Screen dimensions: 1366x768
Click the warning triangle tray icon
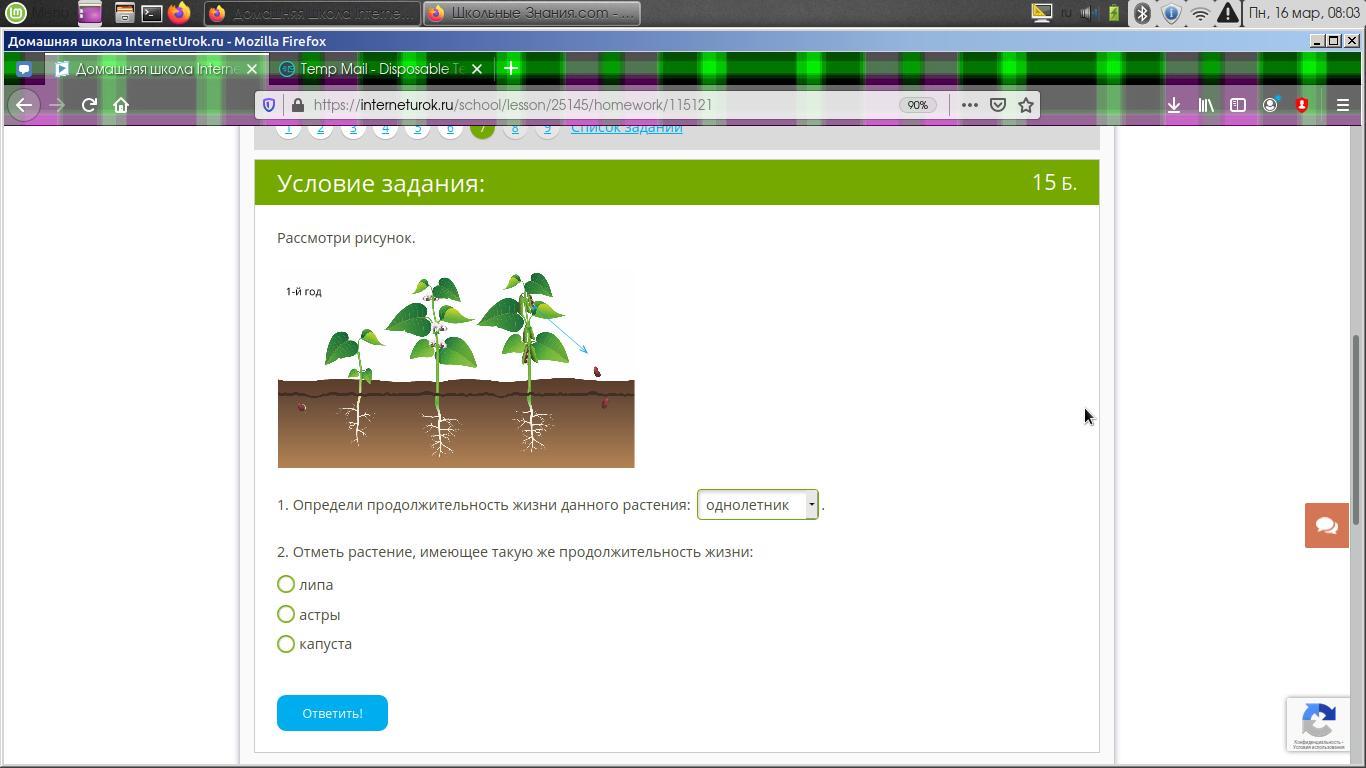[x=1228, y=13]
